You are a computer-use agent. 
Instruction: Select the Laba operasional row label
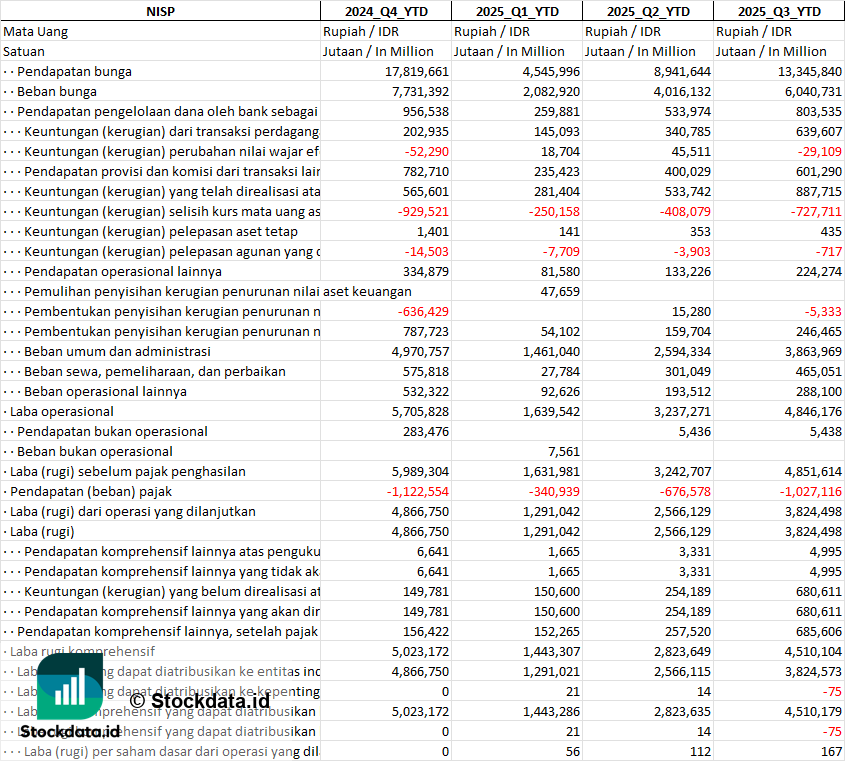[62, 411]
